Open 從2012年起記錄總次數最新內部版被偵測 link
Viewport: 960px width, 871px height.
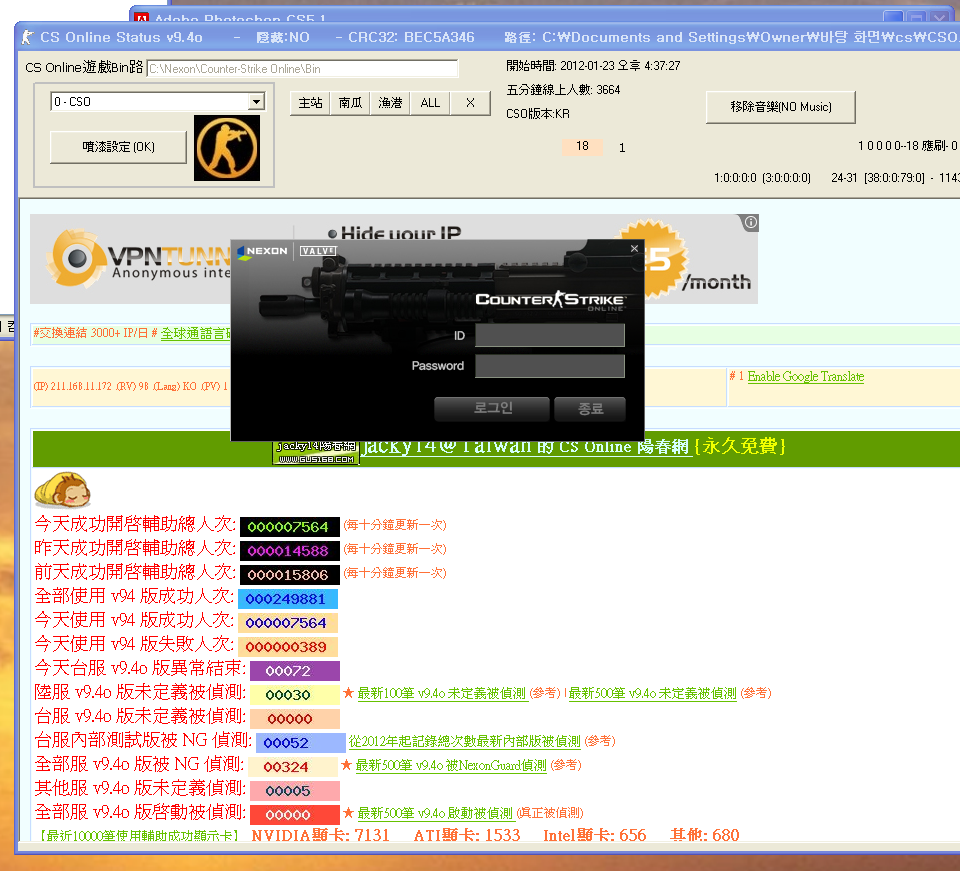pyautogui.click(x=465, y=741)
